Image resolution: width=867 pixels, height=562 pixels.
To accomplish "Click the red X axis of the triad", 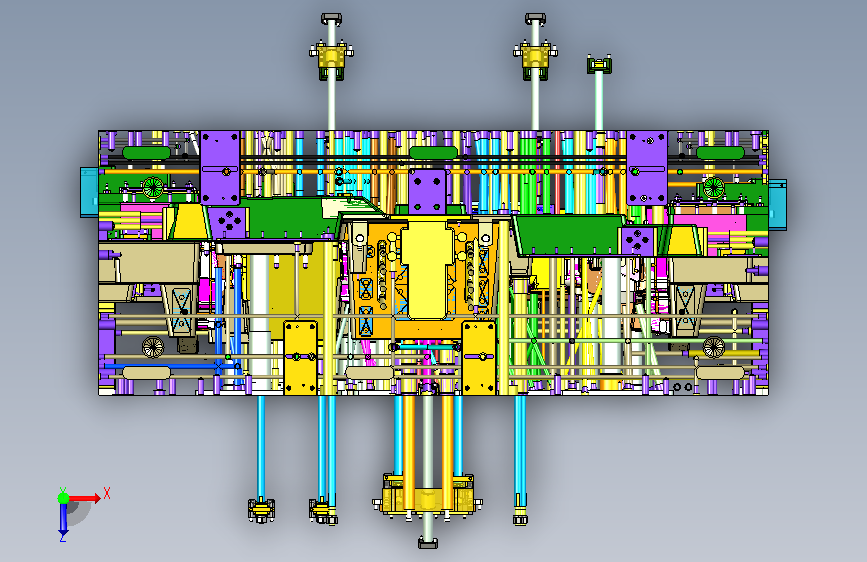I will pos(84,498).
